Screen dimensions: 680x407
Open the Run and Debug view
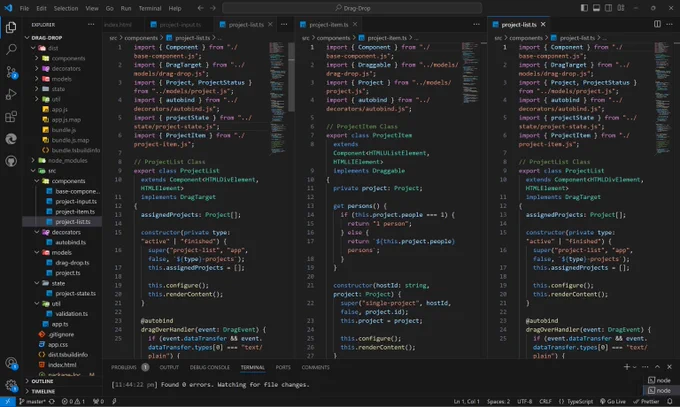click(11, 94)
